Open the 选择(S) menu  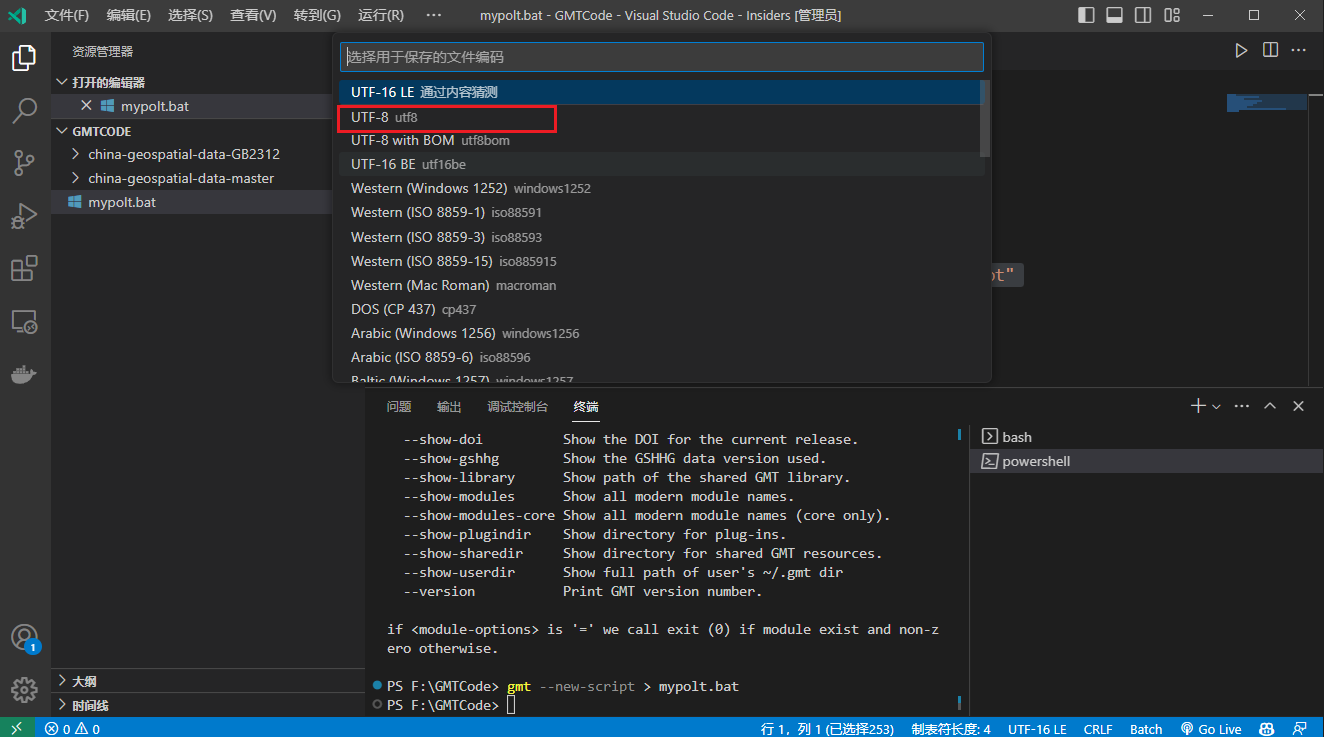click(190, 15)
